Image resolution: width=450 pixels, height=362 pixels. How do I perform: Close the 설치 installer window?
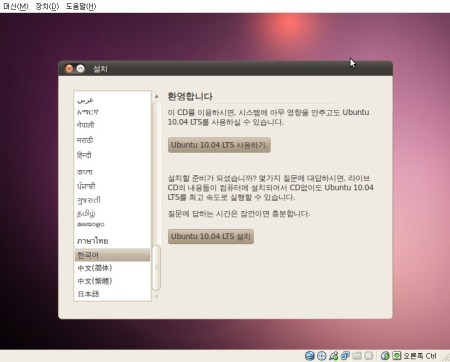pos(69,69)
